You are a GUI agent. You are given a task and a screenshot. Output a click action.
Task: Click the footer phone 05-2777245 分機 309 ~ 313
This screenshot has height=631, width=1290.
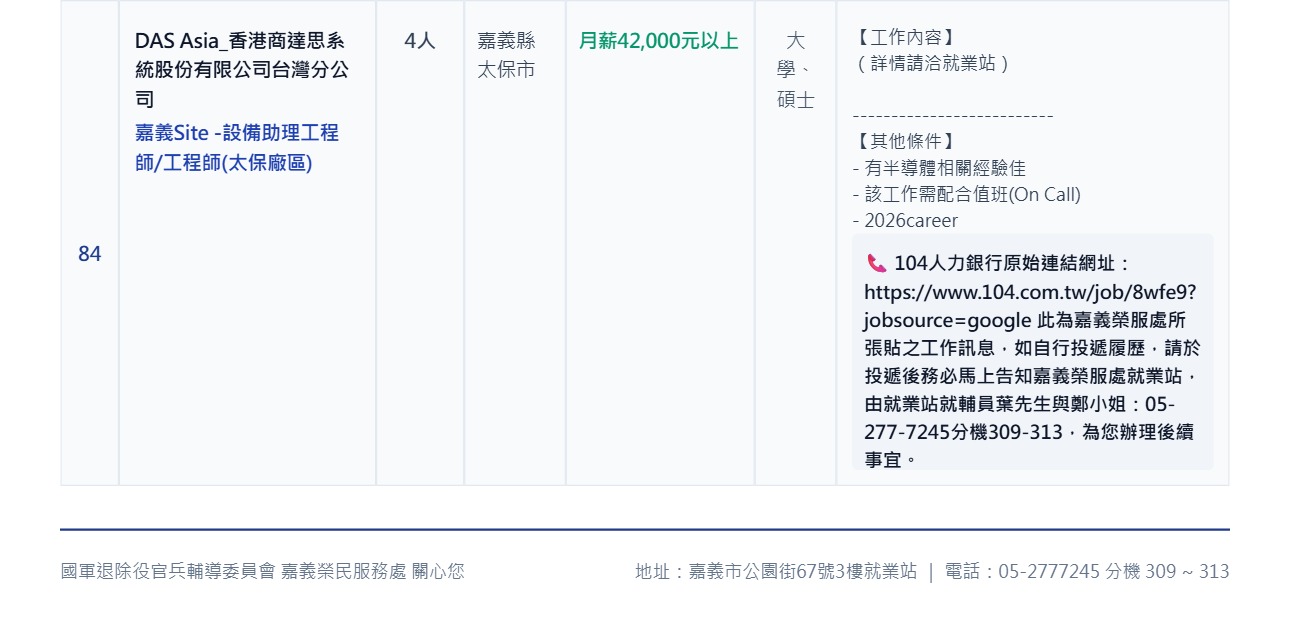pos(1114,571)
